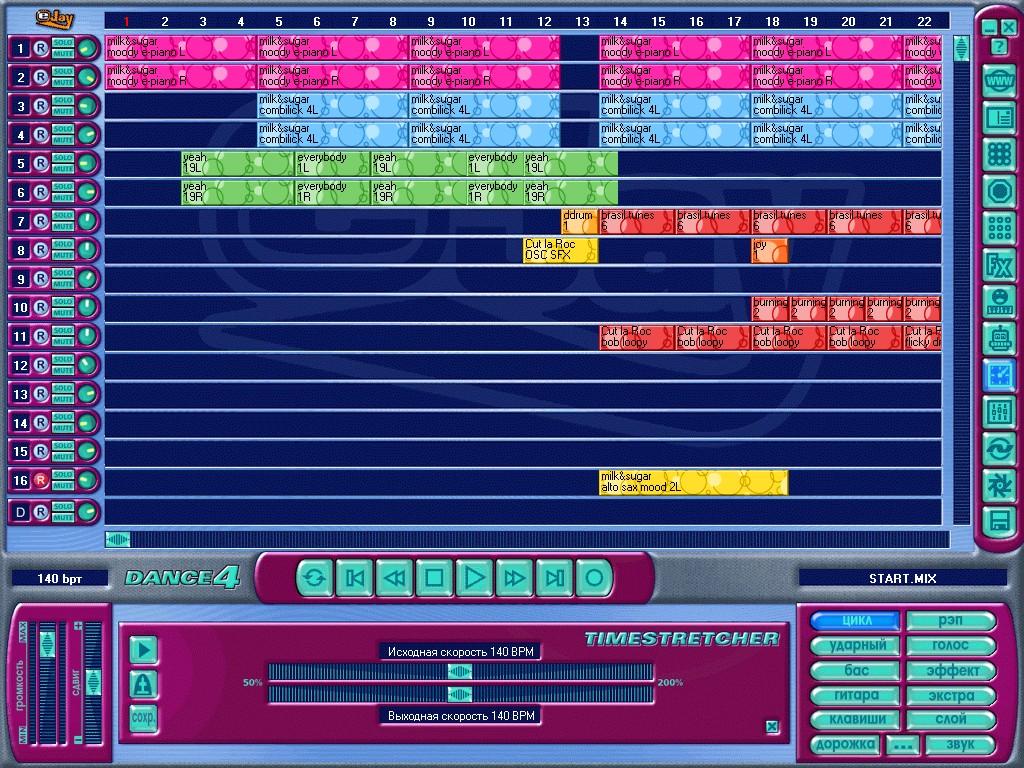
Task: Toggle loop playback in the transport bar
Action: click(314, 577)
